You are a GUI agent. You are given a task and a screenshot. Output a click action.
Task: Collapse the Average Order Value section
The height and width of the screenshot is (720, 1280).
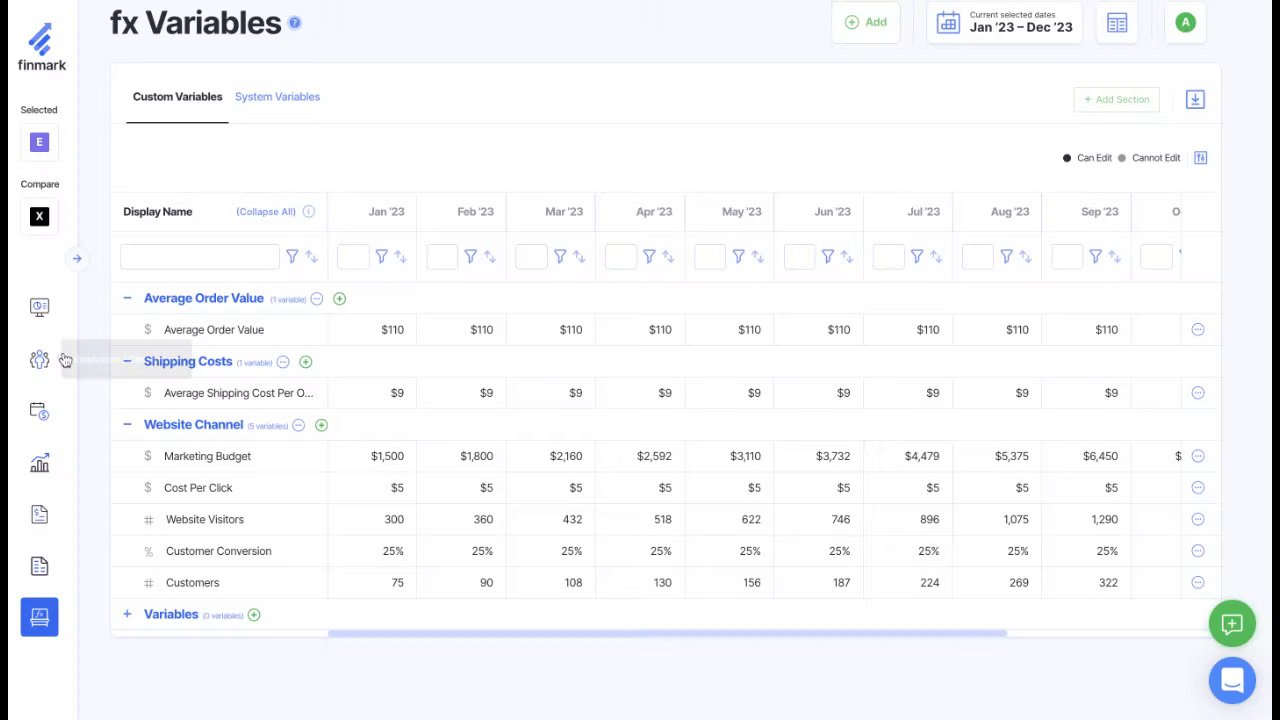click(x=127, y=298)
